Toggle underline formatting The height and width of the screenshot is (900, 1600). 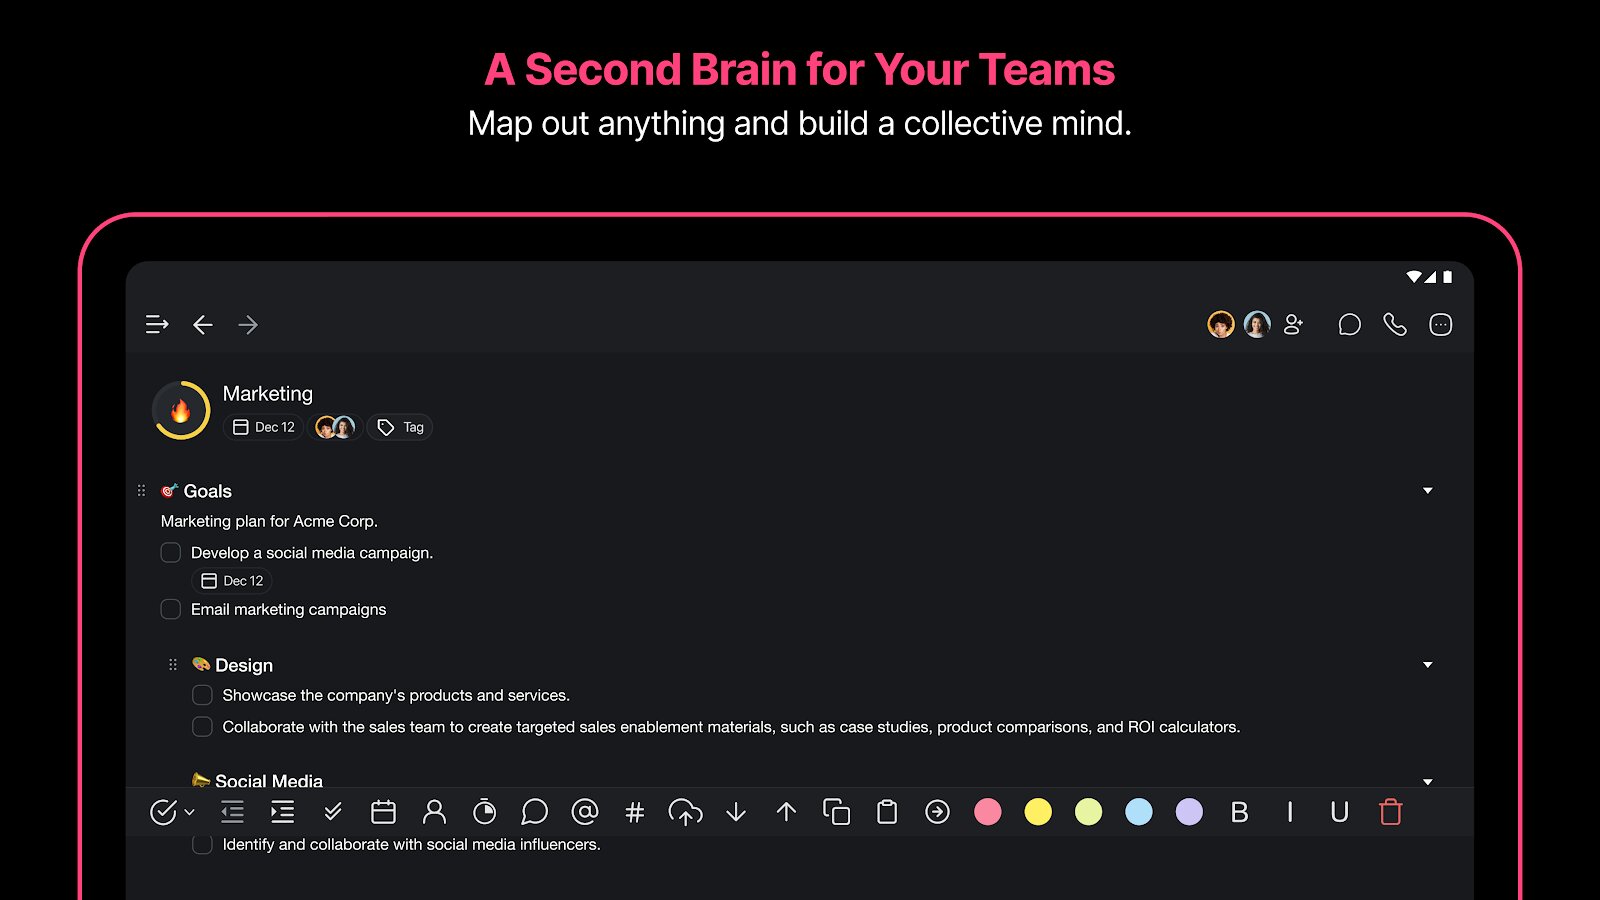pos(1340,812)
